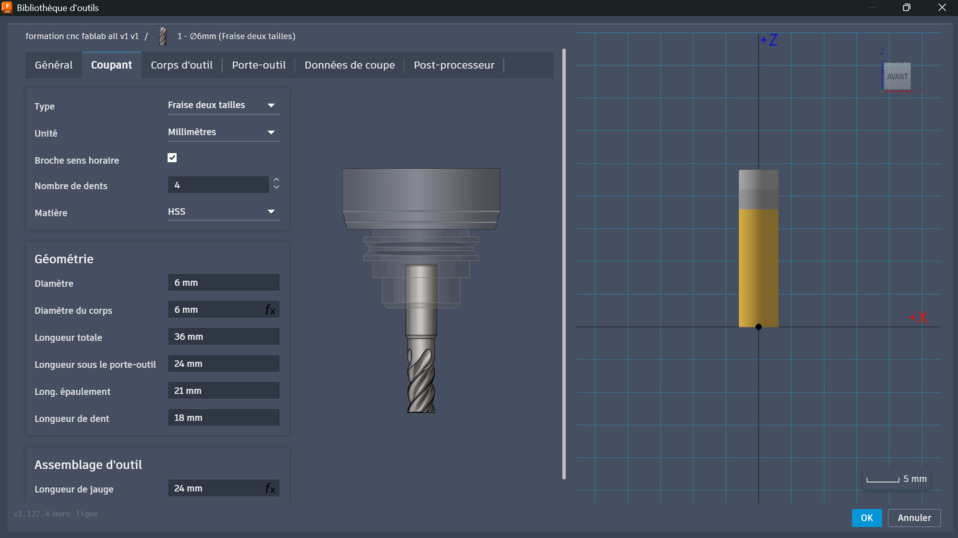The height and width of the screenshot is (538, 958).
Task: Open fx expression for Longueur de jauge
Action: 270,489
